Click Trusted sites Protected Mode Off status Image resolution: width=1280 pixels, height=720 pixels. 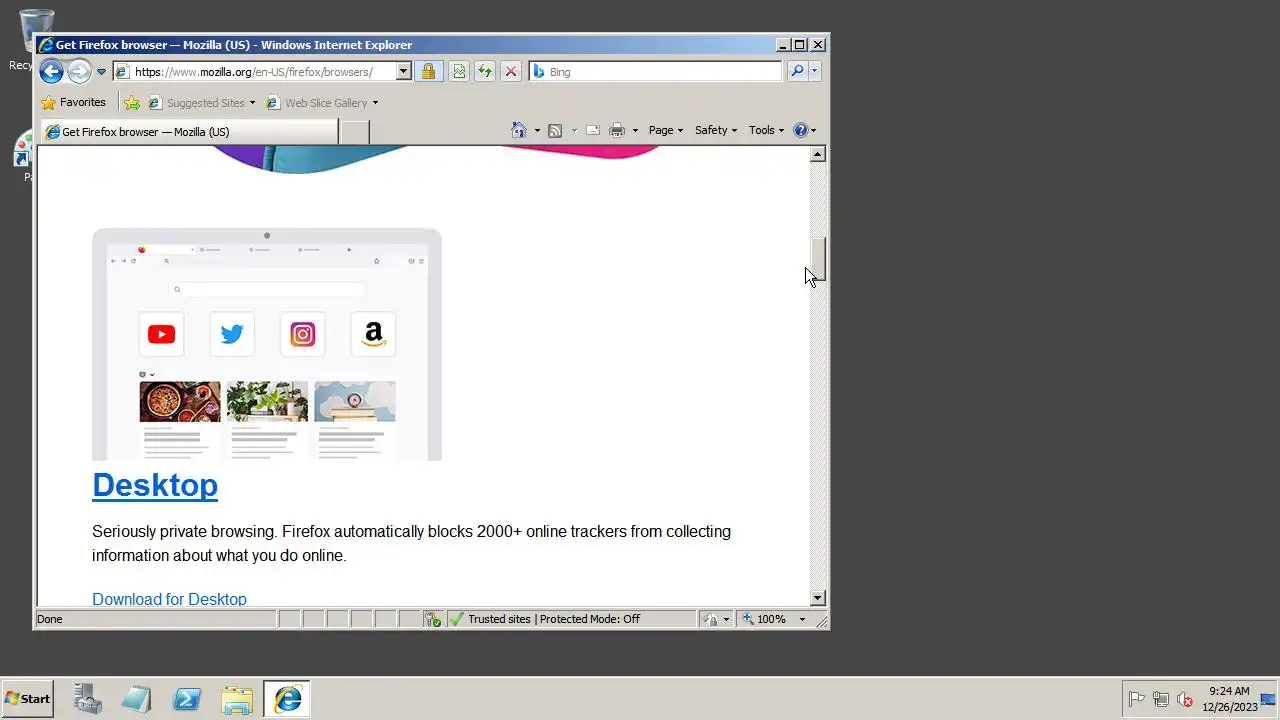554,619
